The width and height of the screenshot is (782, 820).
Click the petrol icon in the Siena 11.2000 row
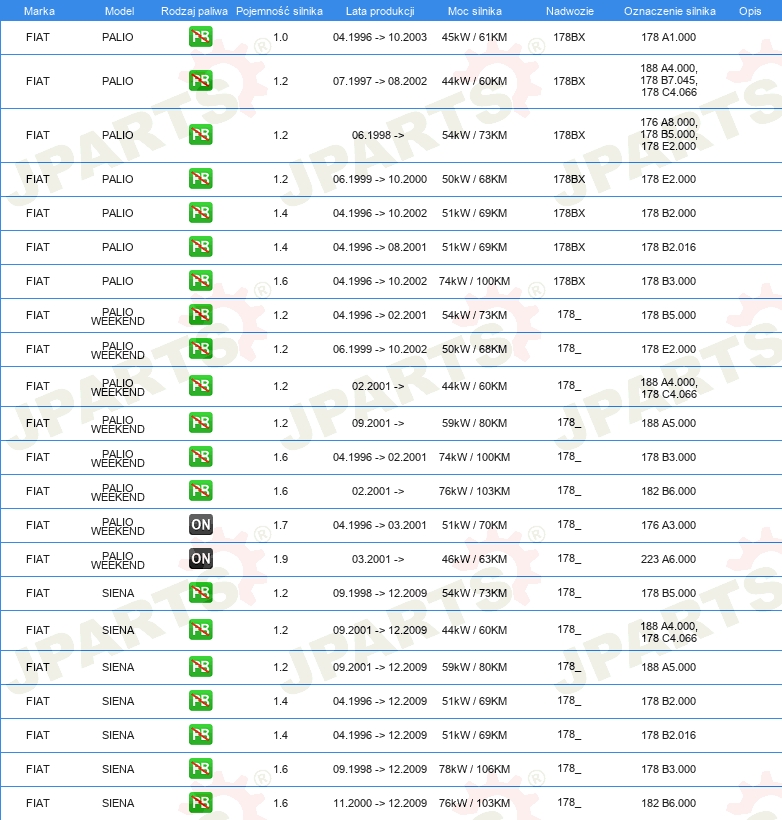[200, 803]
